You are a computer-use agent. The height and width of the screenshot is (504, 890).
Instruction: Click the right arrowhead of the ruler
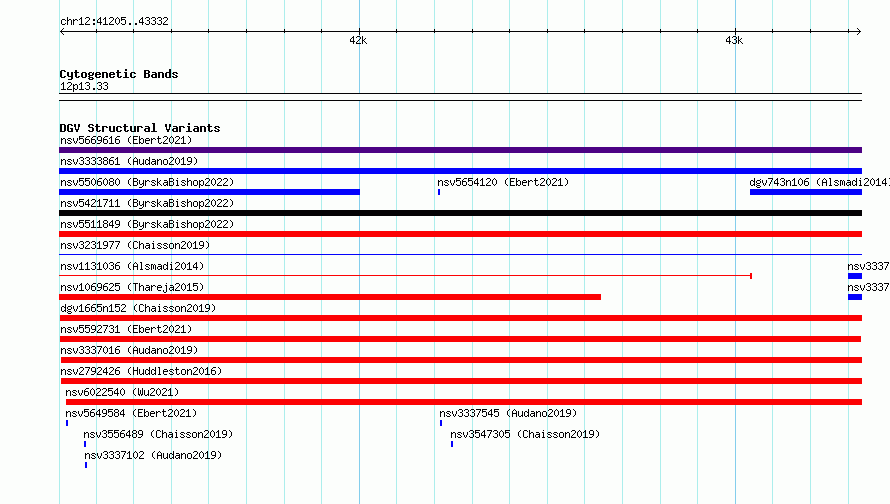pyautogui.click(x=859, y=31)
